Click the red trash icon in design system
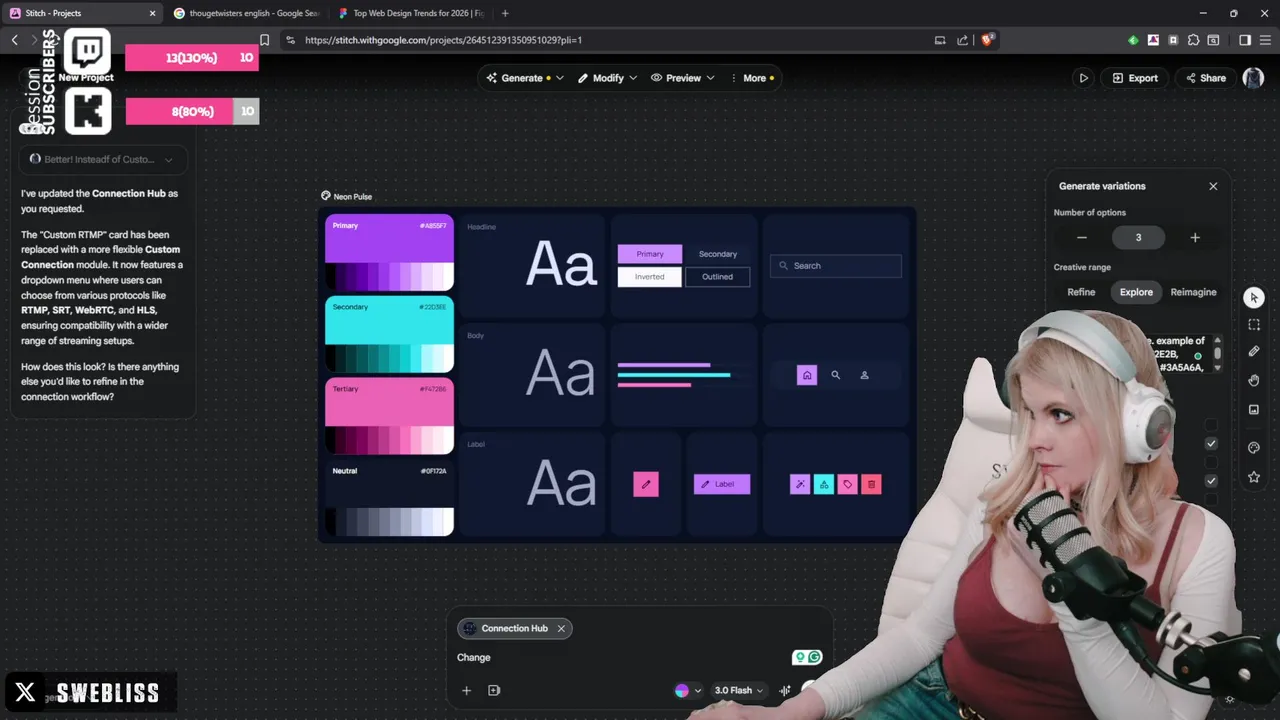1280x720 pixels. click(x=871, y=484)
